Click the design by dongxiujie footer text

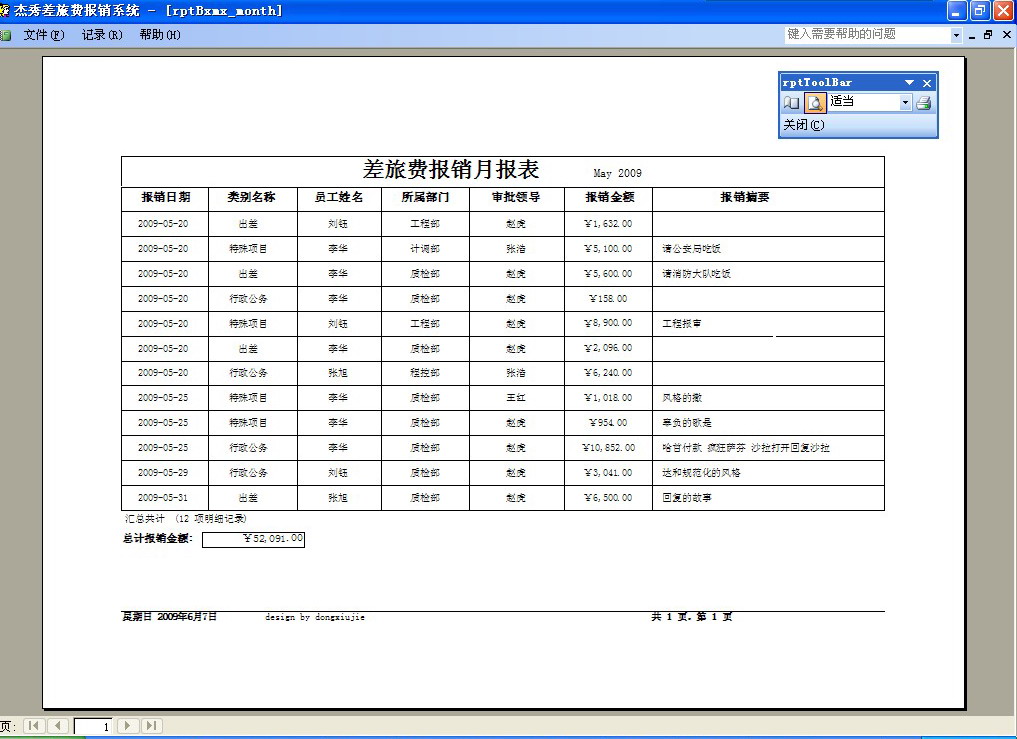coord(315,617)
